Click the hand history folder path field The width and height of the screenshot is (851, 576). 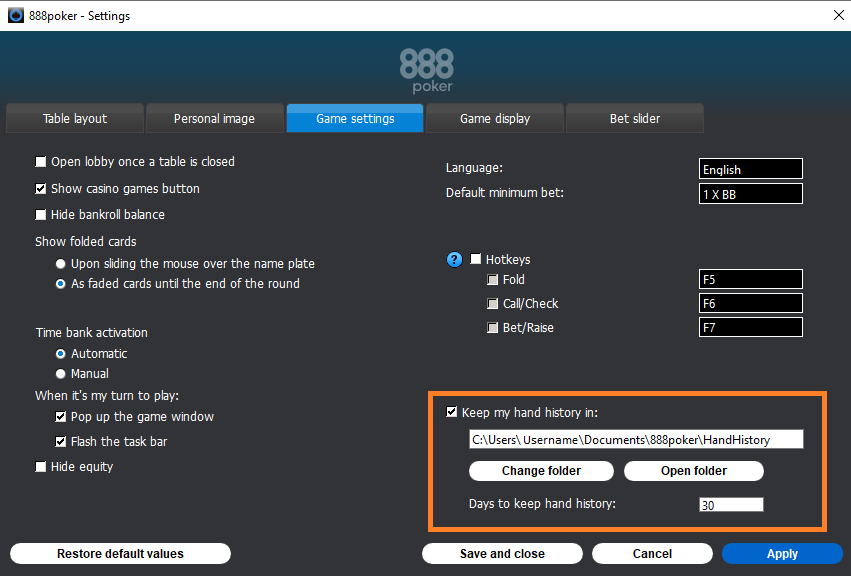pyautogui.click(x=636, y=439)
